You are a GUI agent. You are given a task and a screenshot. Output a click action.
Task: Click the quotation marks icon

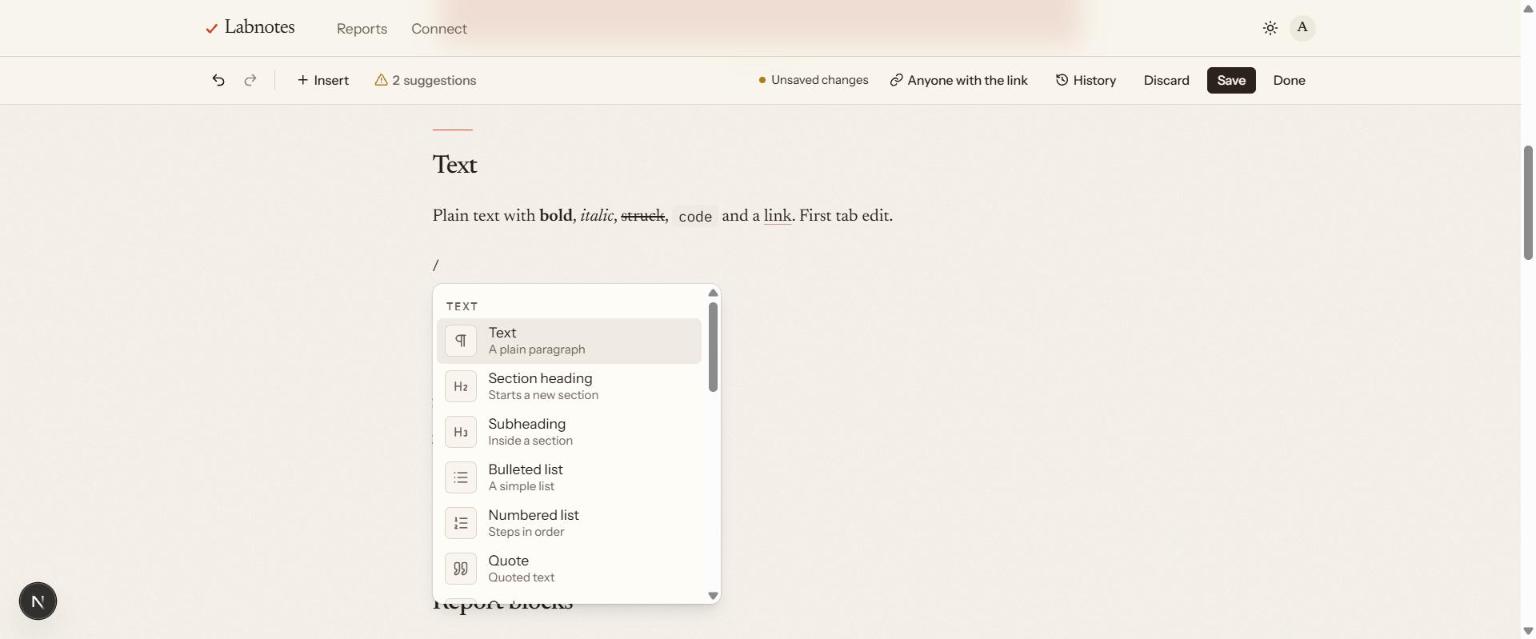(x=461, y=569)
